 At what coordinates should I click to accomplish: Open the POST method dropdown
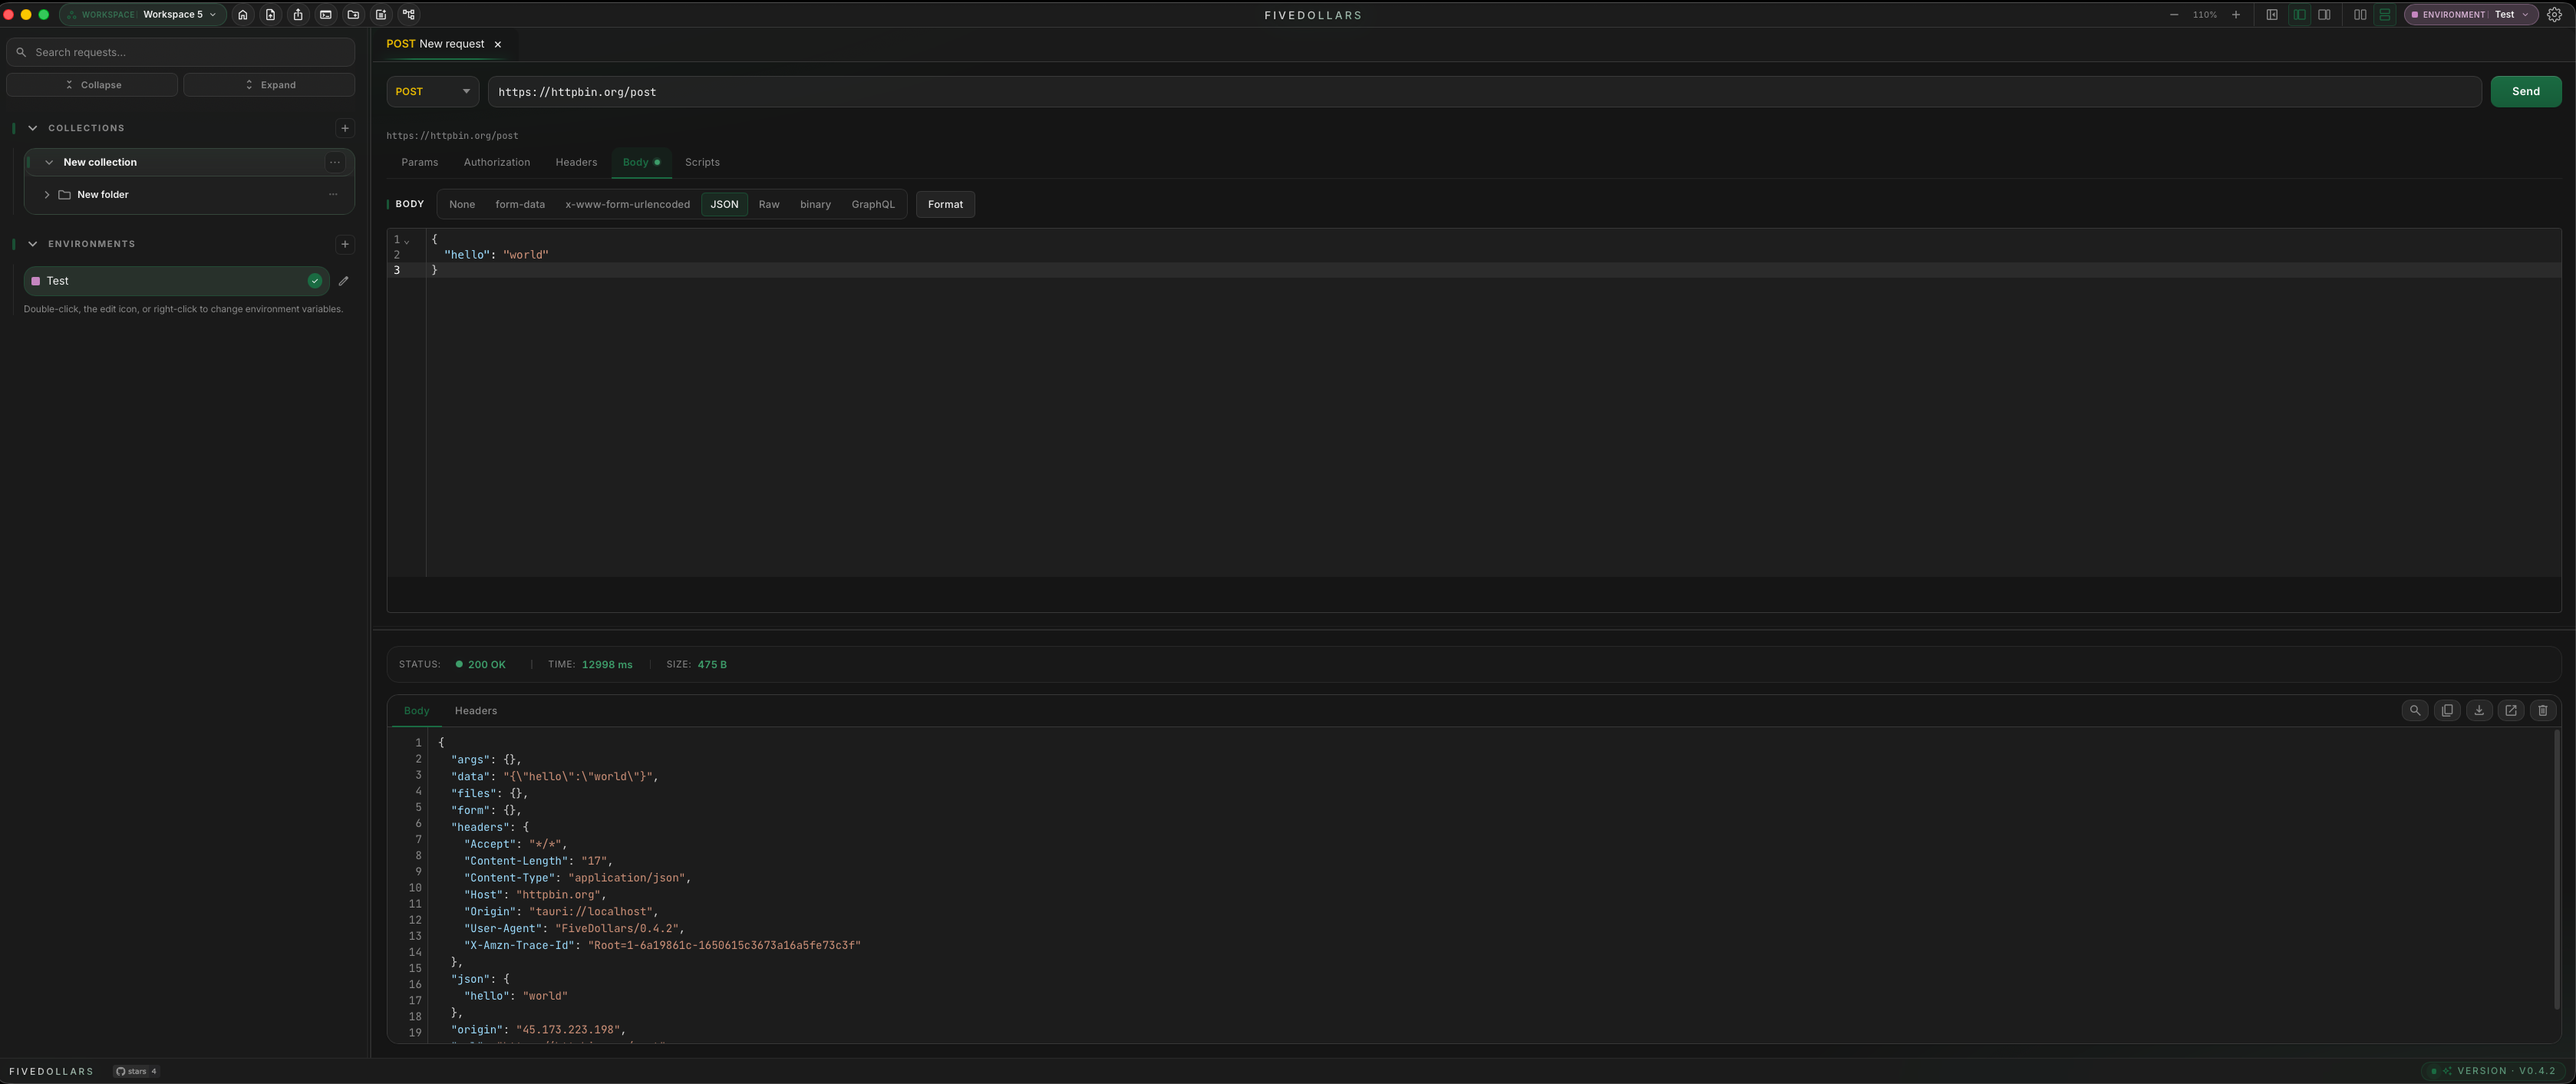tap(432, 92)
